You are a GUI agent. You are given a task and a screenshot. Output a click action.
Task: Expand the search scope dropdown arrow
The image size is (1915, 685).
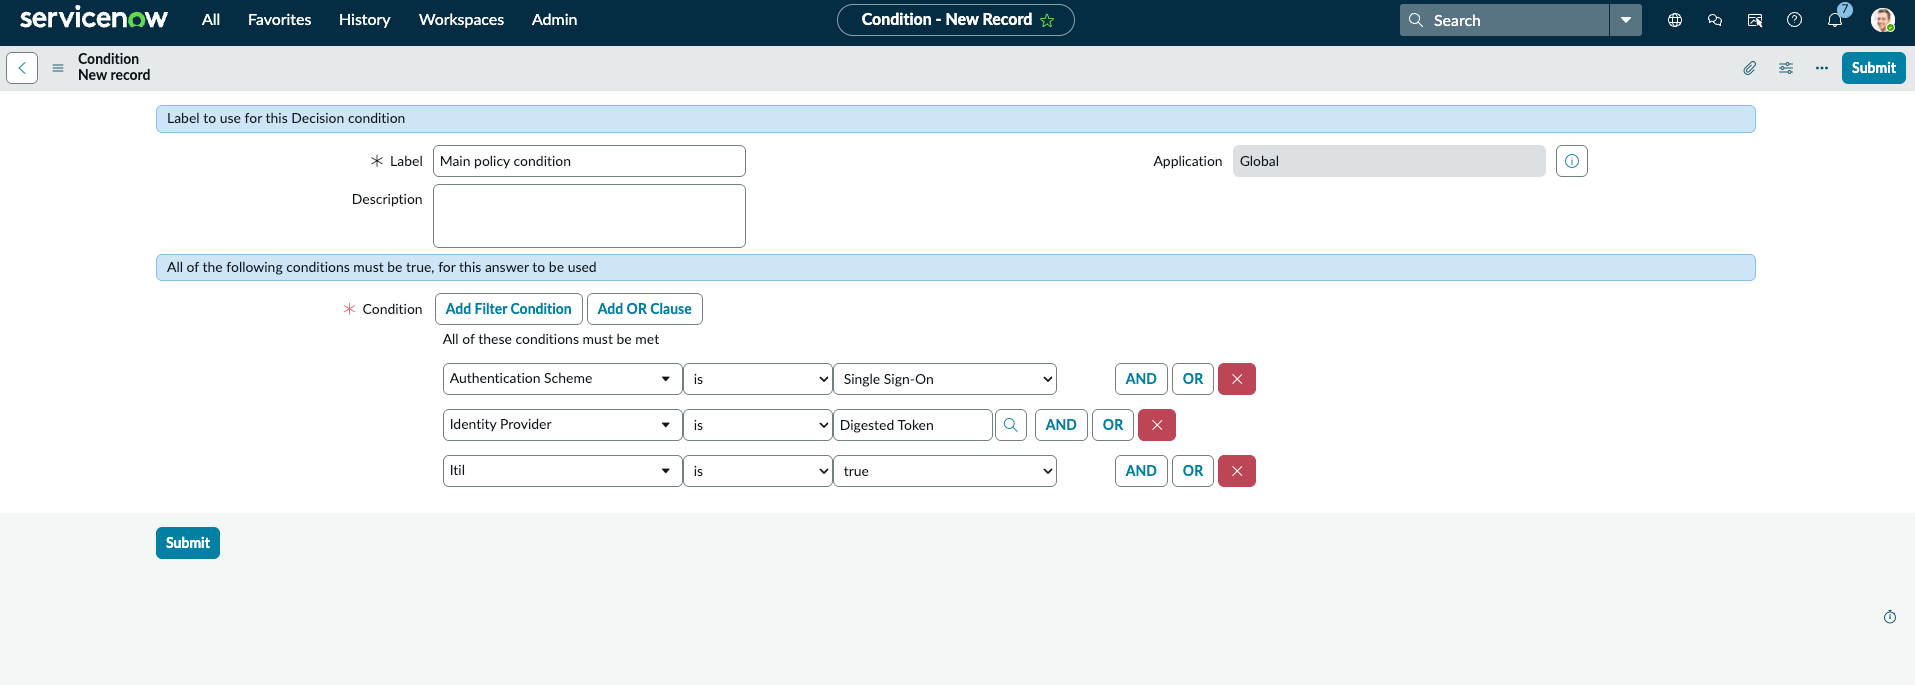pos(1626,20)
